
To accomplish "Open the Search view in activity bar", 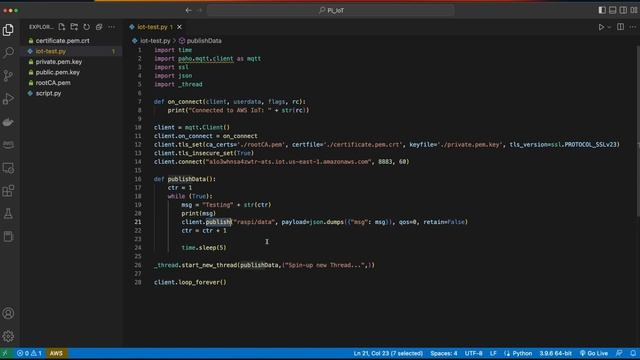I will coord(8,52).
